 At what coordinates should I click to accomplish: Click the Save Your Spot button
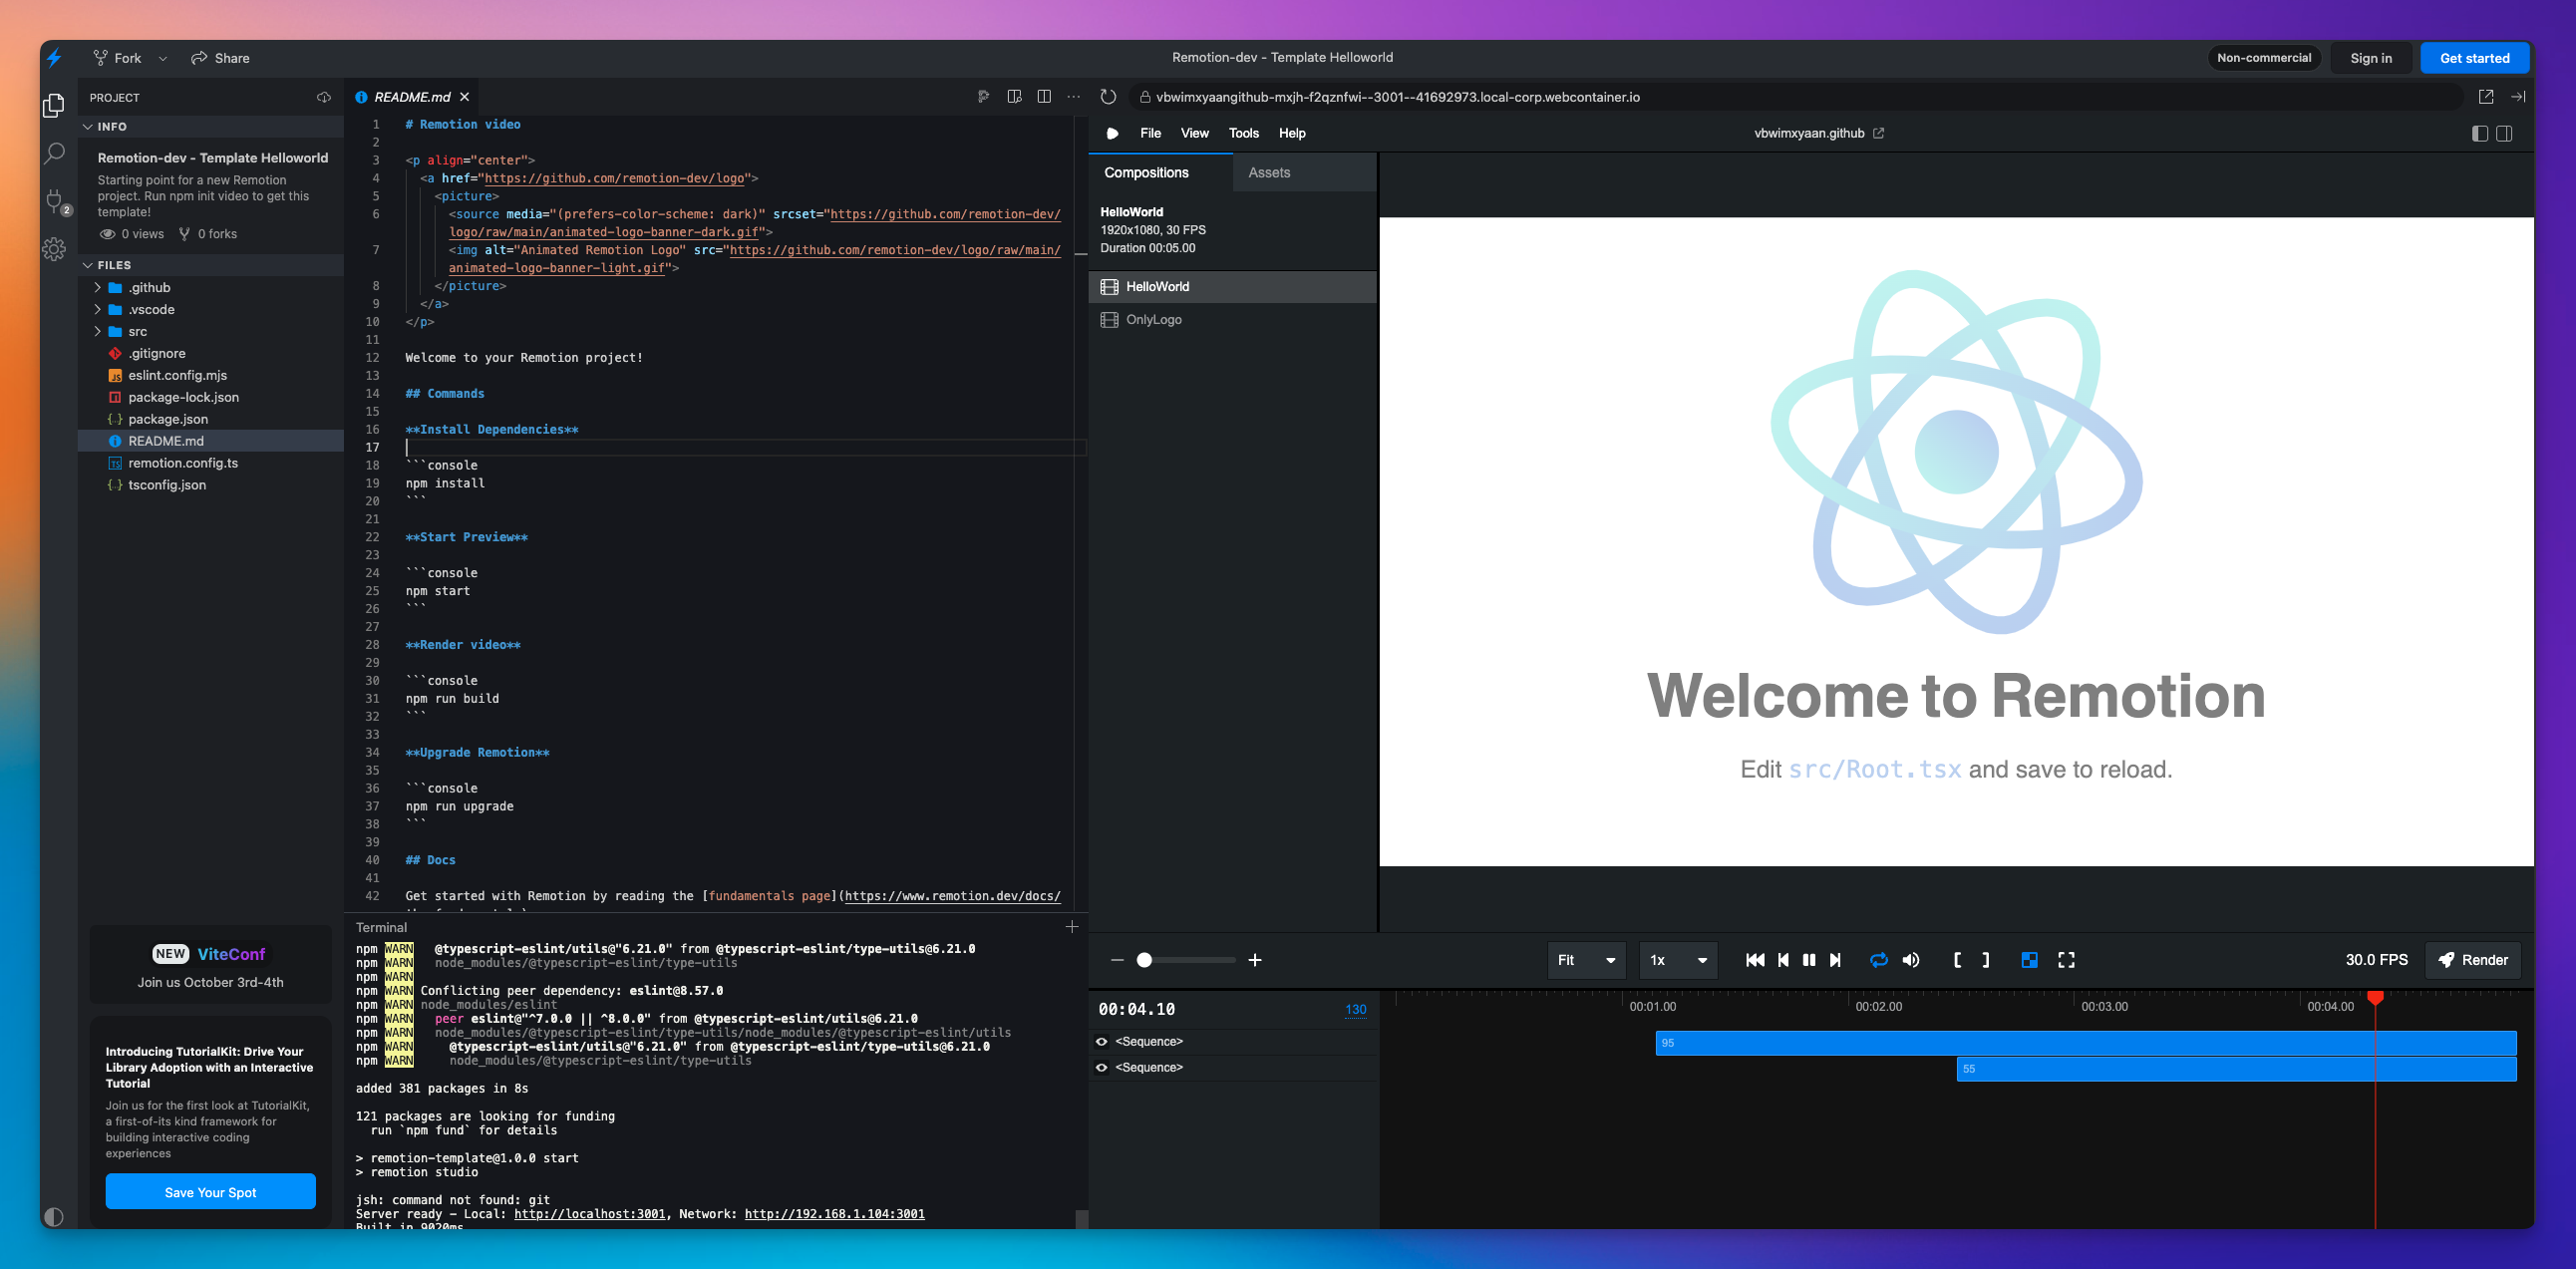point(210,1192)
